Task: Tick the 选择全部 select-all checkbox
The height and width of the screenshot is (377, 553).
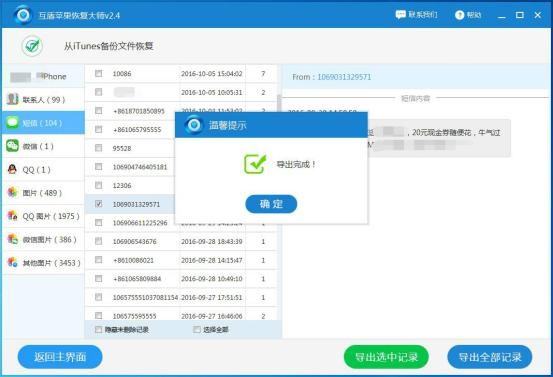Action: click(x=197, y=329)
